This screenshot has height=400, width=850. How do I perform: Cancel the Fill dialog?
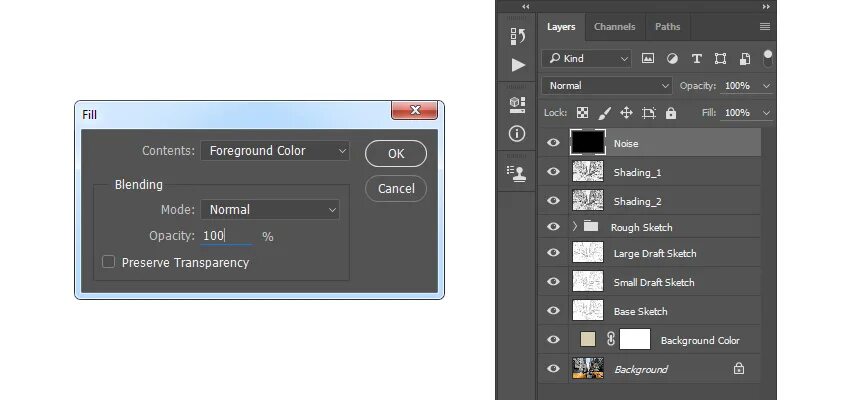(x=396, y=189)
